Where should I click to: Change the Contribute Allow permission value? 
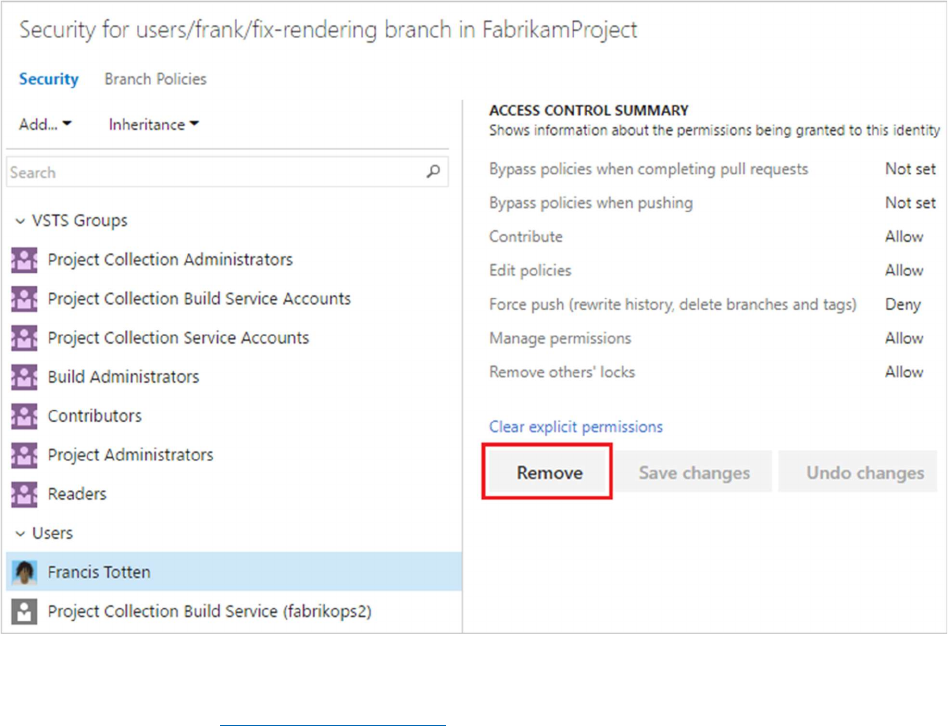click(x=904, y=237)
